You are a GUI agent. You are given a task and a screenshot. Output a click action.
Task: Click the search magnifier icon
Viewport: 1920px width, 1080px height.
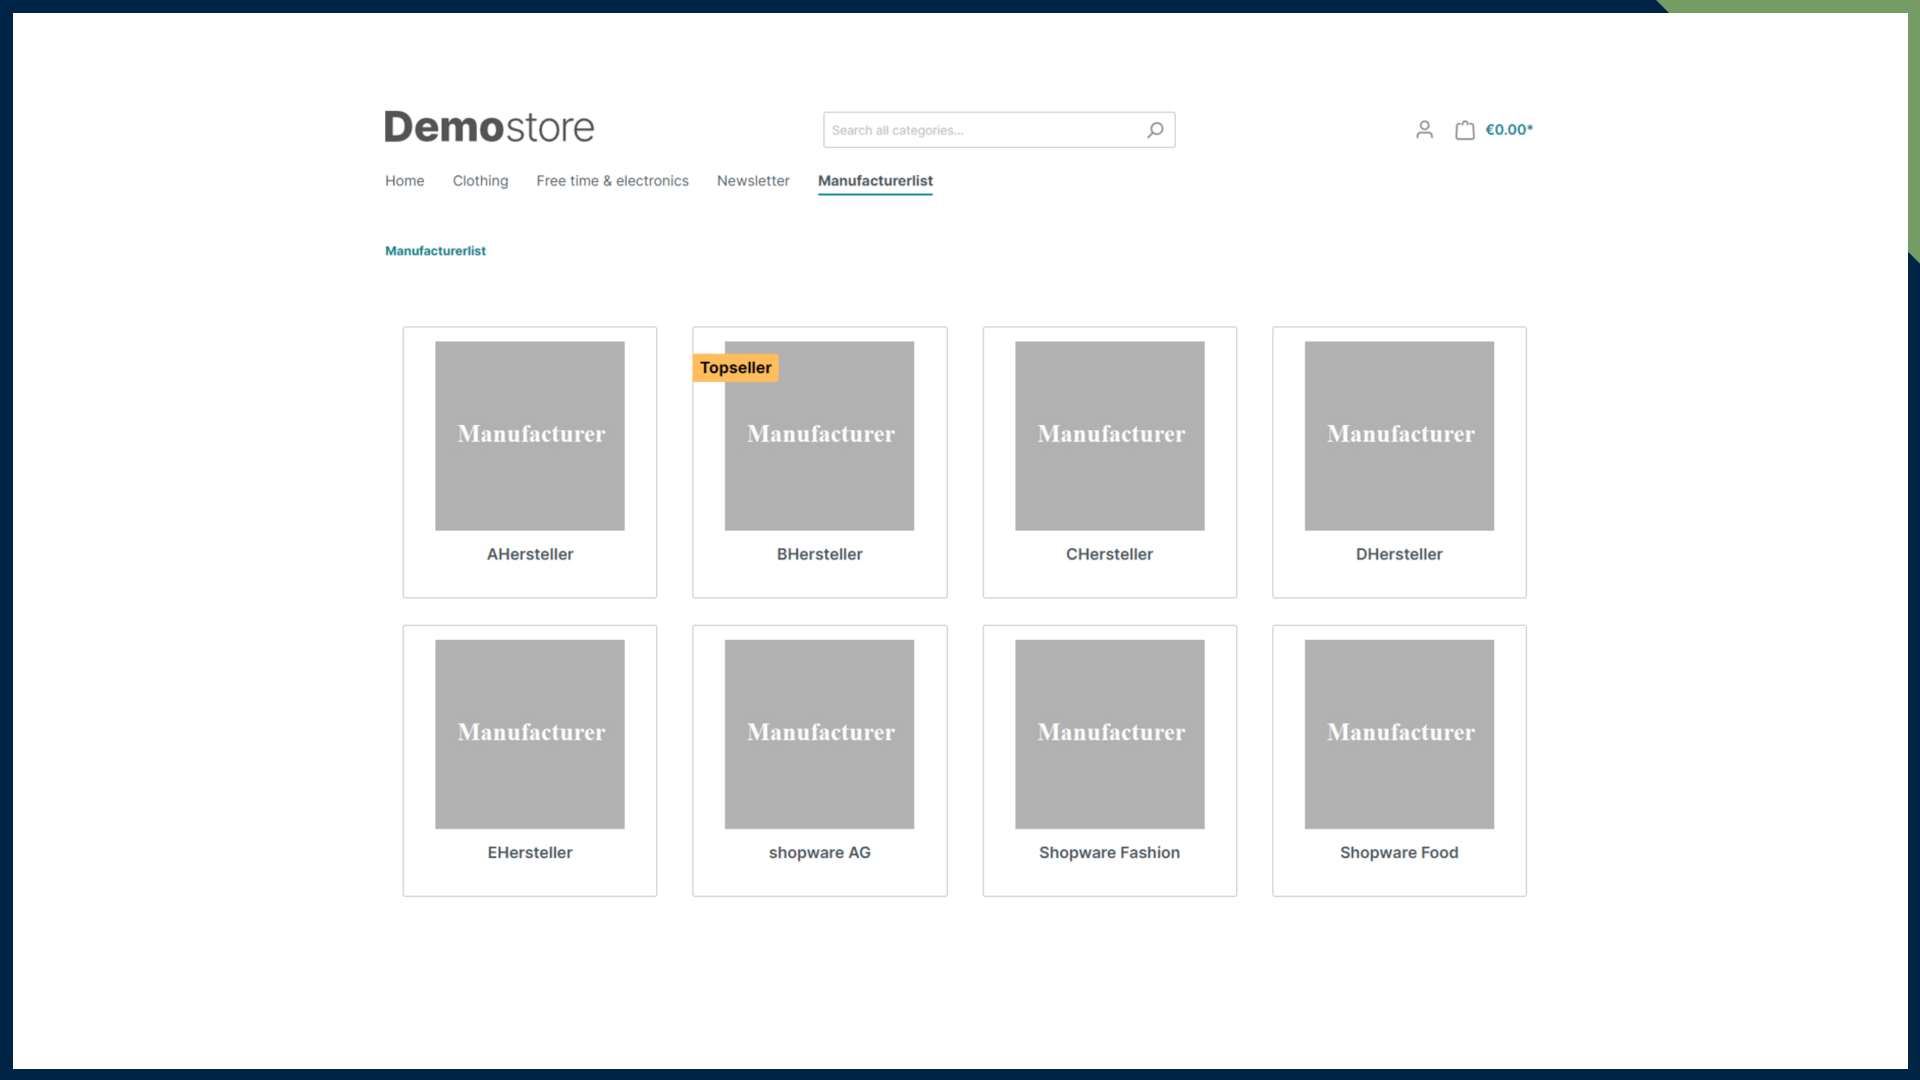1155,130
